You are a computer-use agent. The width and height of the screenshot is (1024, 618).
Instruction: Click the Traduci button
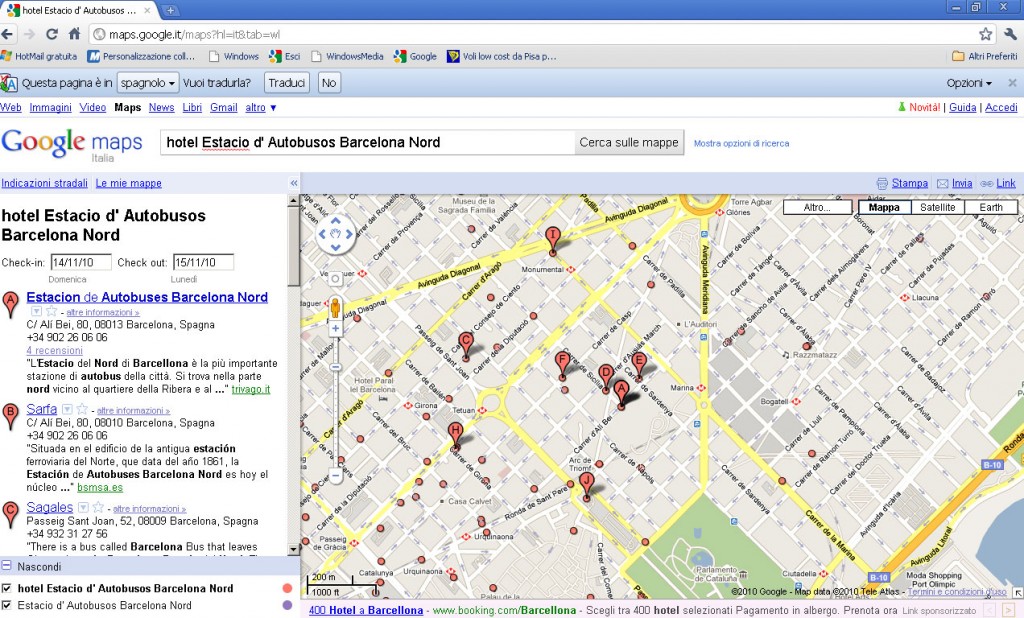click(x=287, y=83)
